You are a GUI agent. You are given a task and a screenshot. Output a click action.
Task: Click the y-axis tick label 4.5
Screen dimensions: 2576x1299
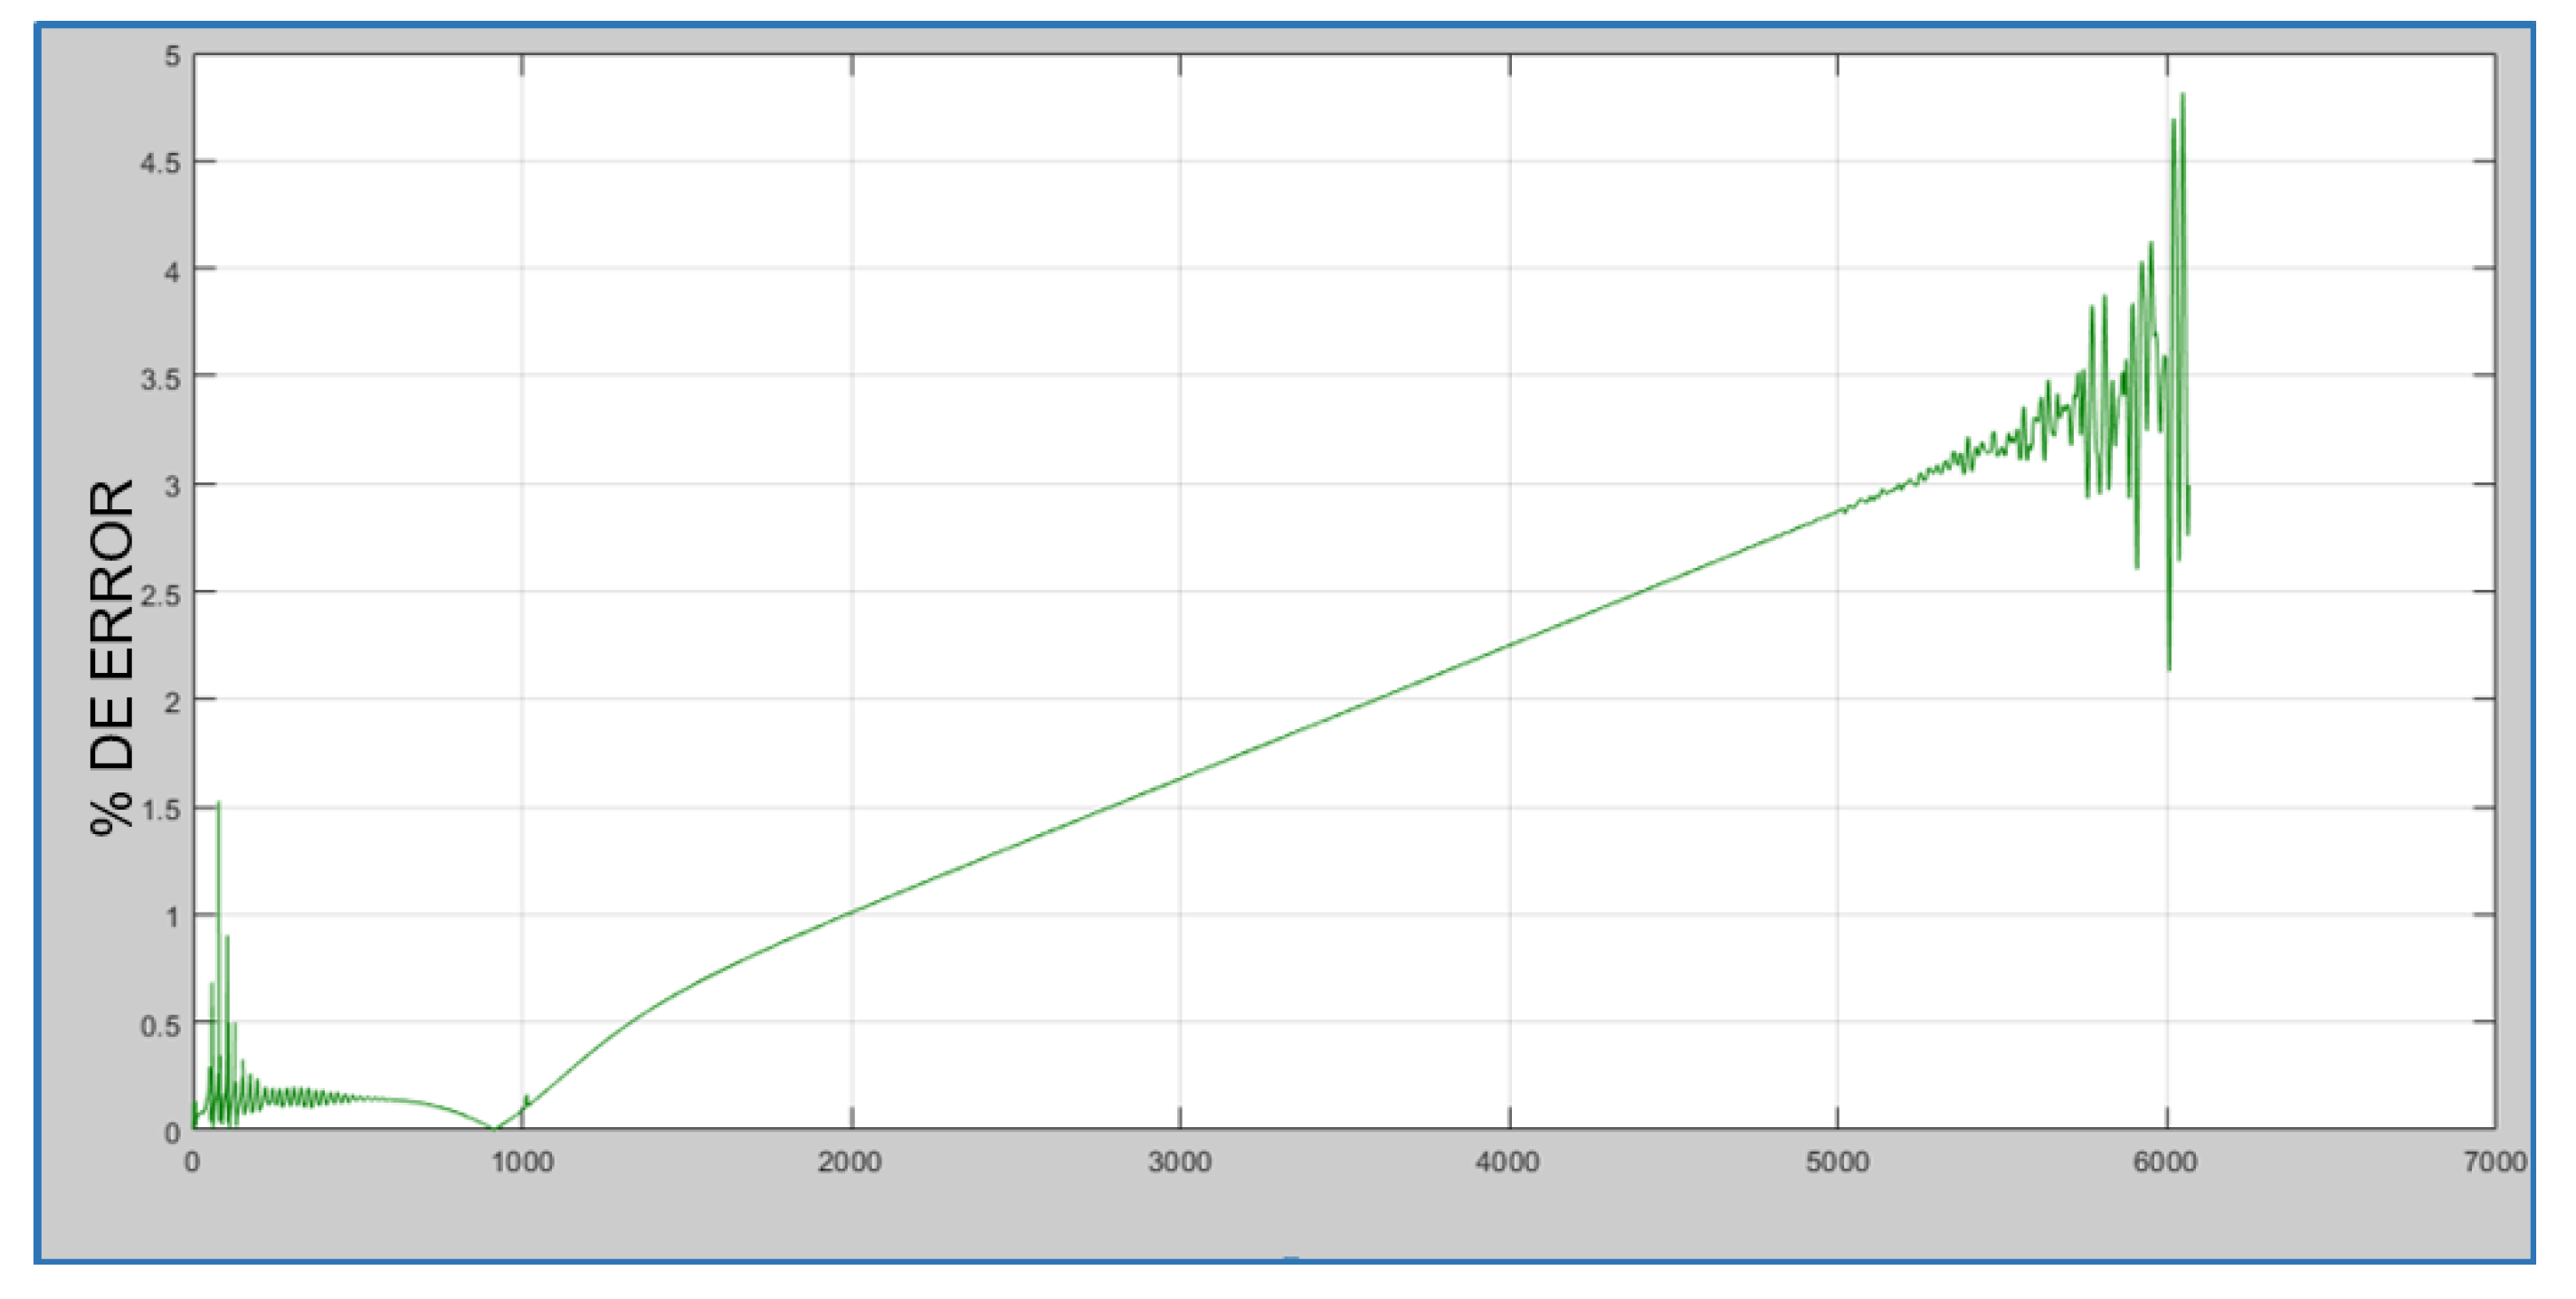pos(161,163)
